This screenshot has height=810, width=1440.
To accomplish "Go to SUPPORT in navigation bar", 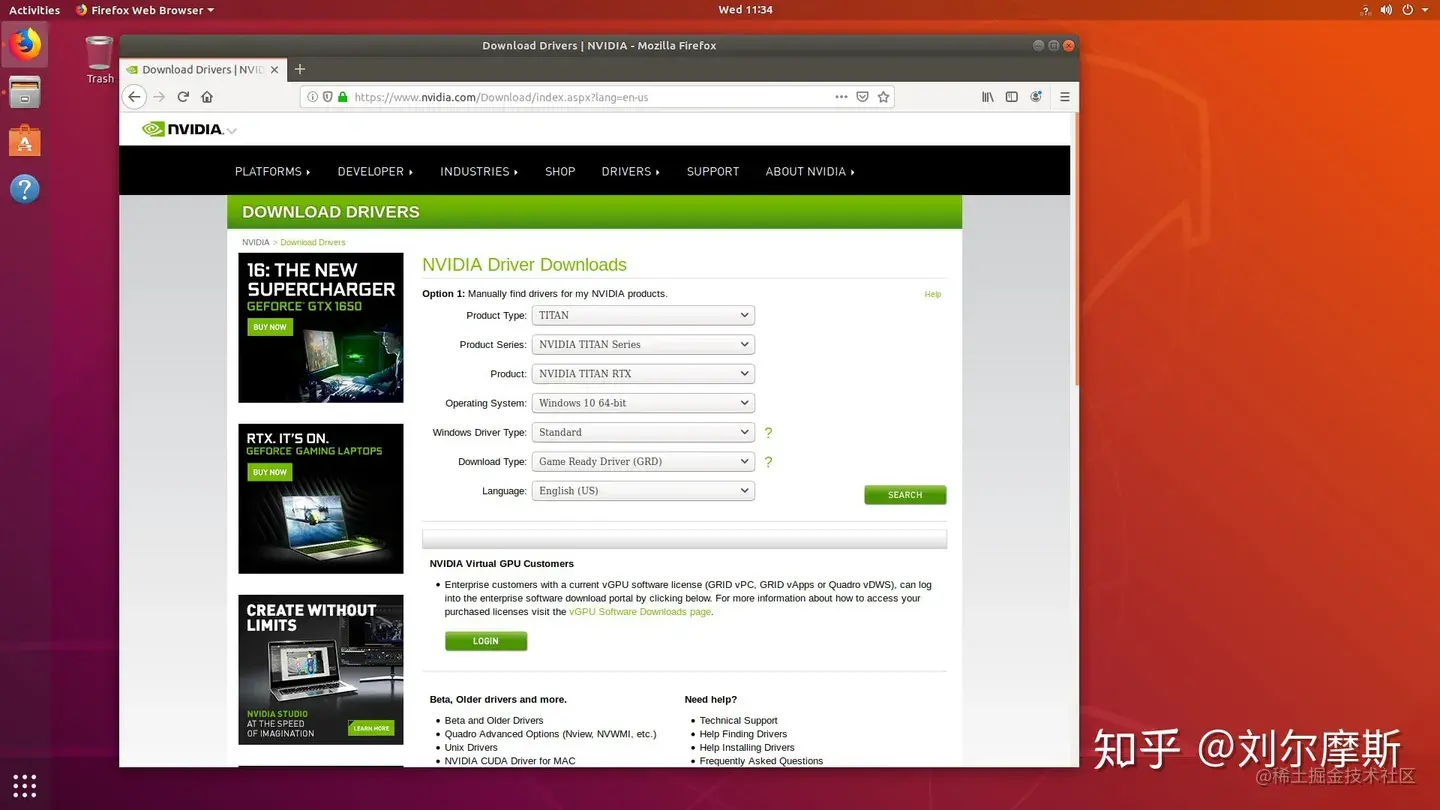I will click(x=713, y=172).
